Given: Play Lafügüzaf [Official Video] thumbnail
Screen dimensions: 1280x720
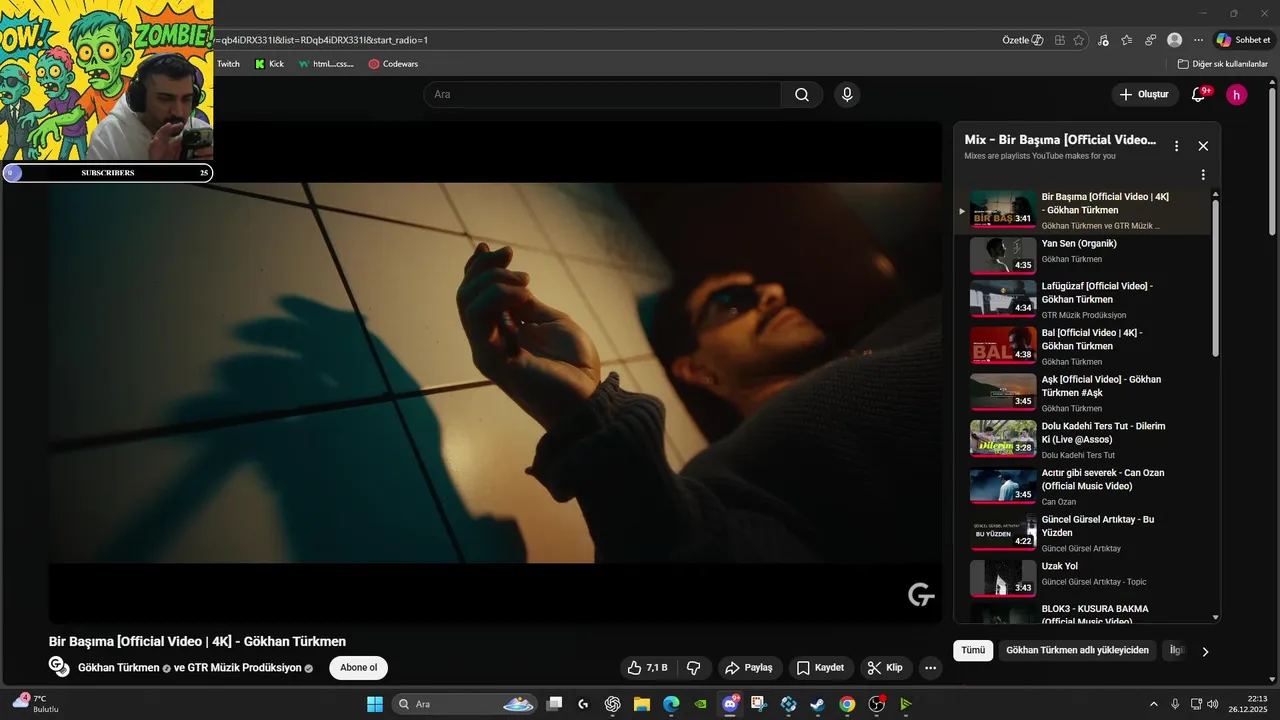Looking at the screenshot, I should [1003, 298].
